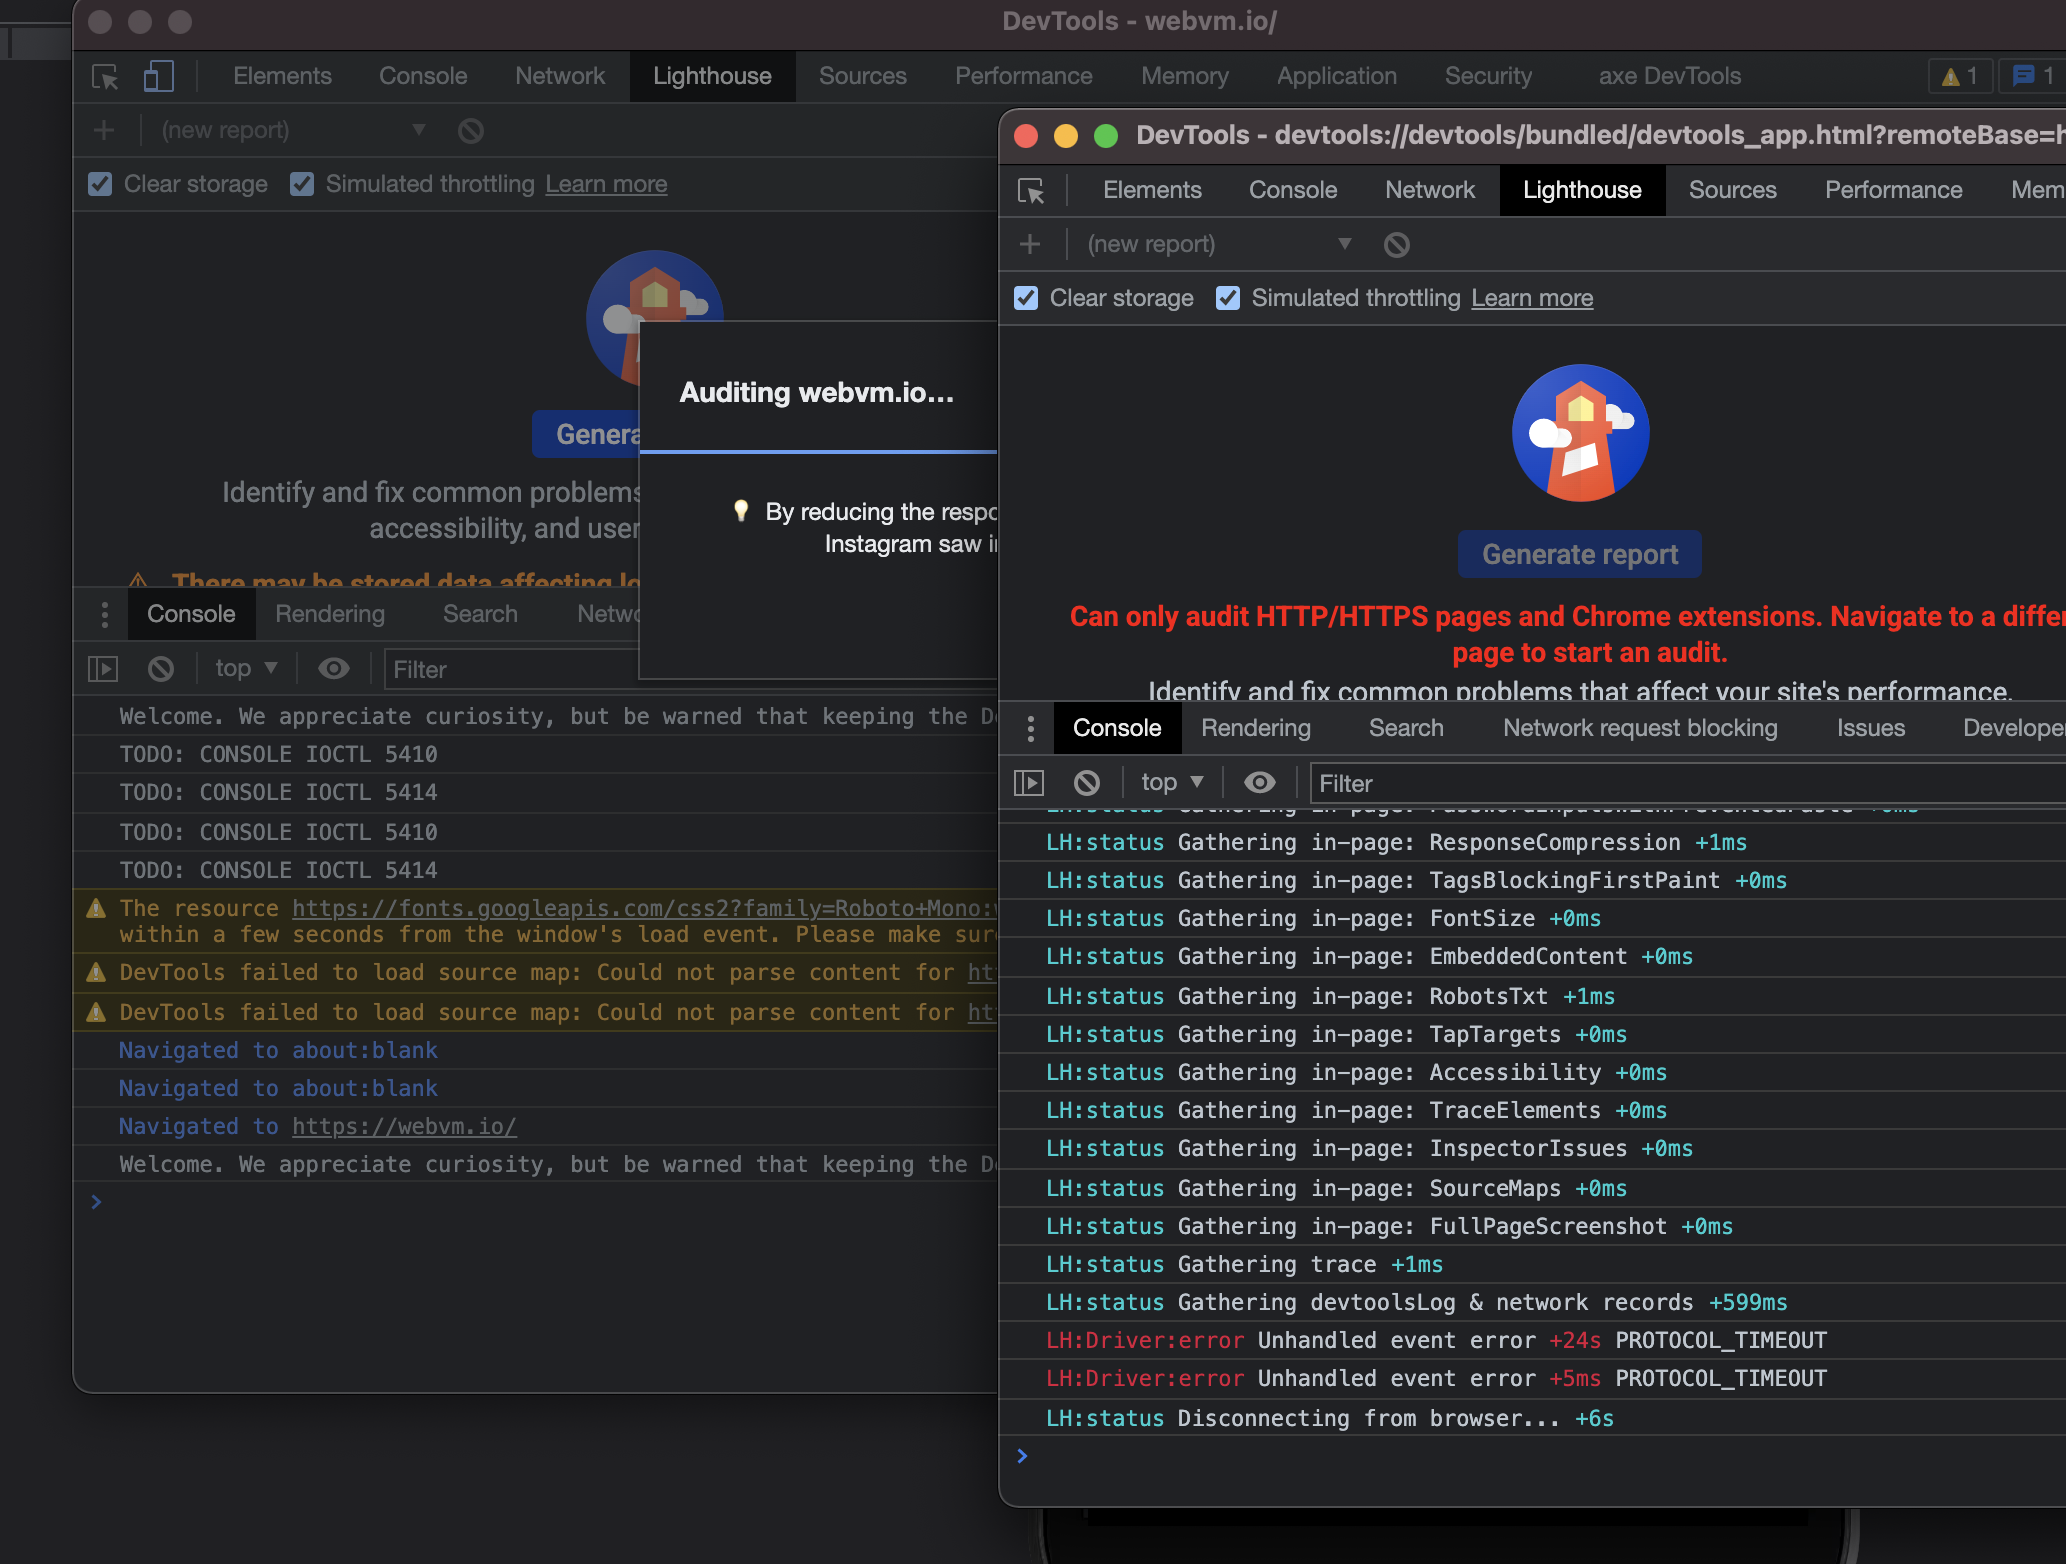
Task: Toggle Clear storage in the back DevTools window
Action: [100, 184]
